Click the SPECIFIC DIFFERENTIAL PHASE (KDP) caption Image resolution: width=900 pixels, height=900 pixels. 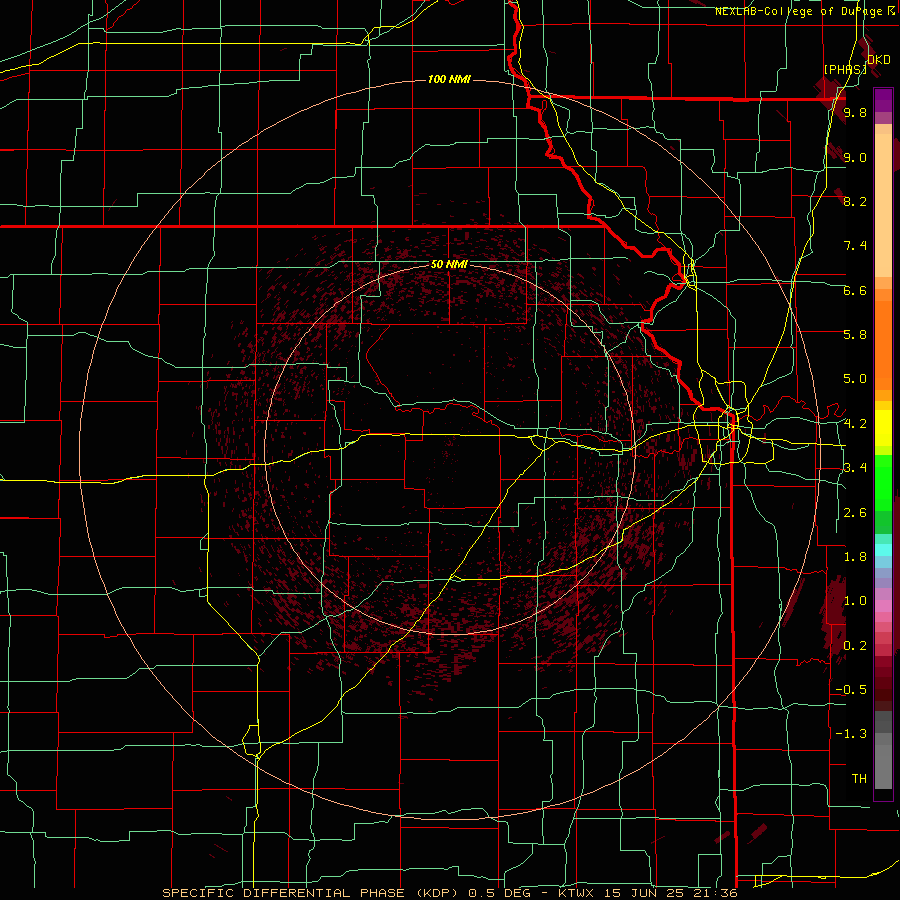(313, 893)
